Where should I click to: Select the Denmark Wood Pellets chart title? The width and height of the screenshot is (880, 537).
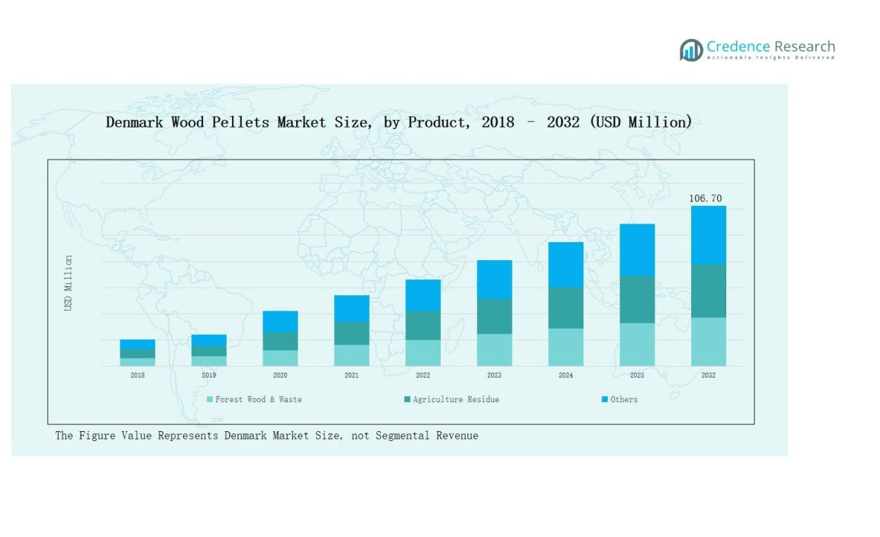(398, 122)
